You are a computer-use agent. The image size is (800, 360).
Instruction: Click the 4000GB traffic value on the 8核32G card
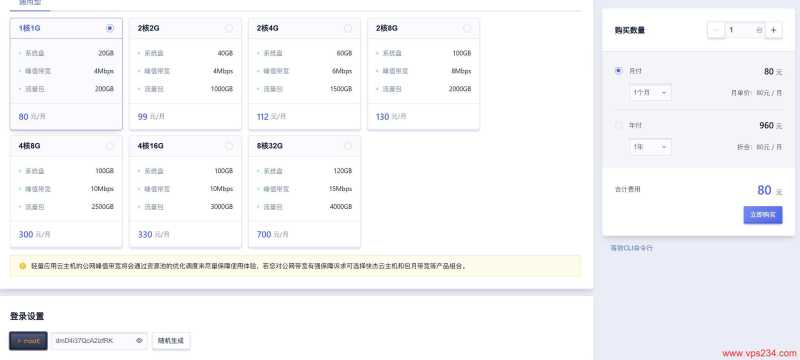341,207
